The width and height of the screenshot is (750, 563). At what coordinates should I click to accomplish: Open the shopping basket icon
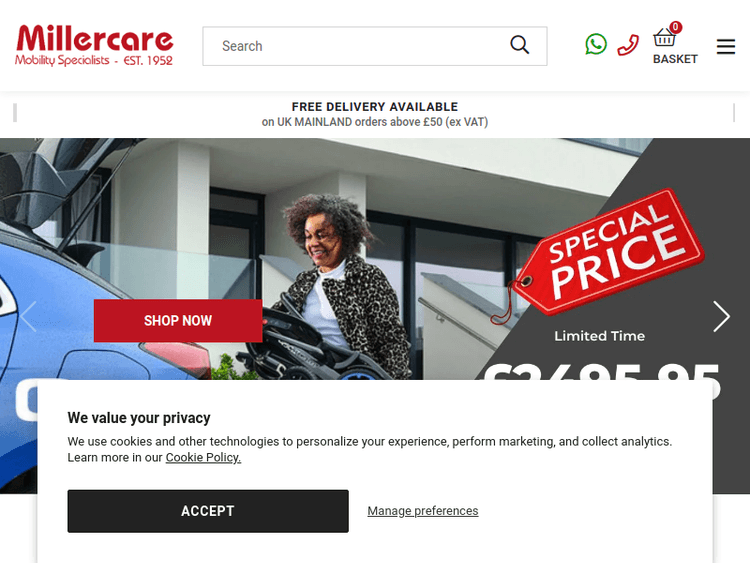664,37
